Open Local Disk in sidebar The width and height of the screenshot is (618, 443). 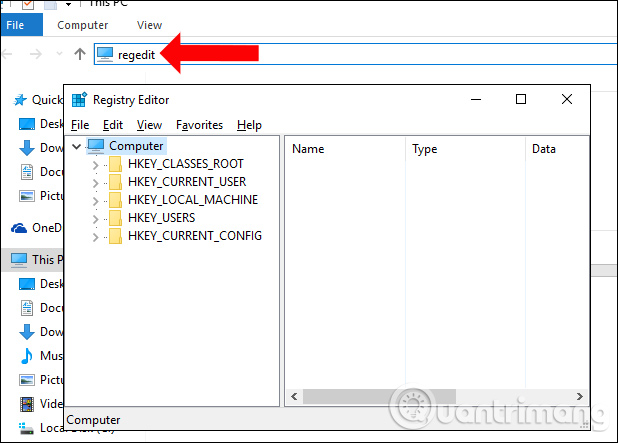coord(41,428)
